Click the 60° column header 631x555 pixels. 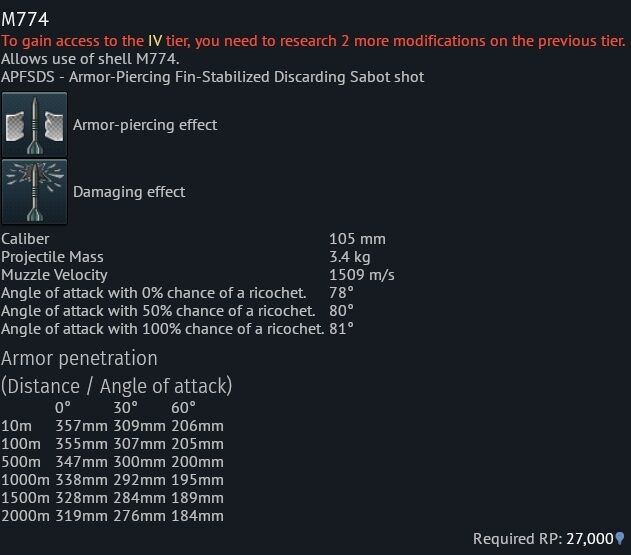[x=184, y=408]
